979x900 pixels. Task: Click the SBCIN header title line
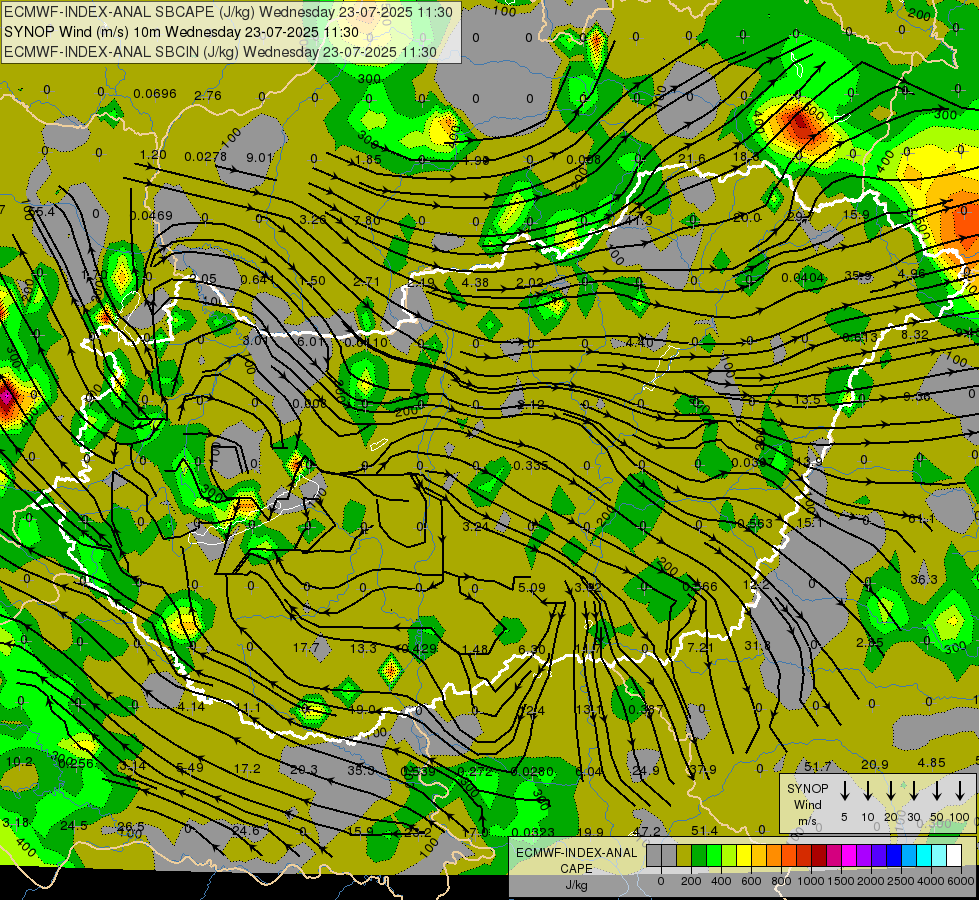click(220, 52)
